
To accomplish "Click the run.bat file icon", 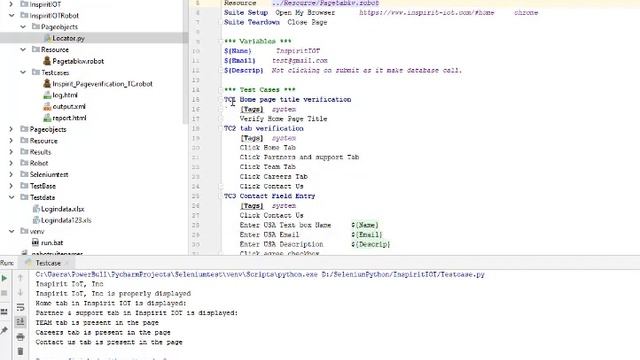I will 36,242.
